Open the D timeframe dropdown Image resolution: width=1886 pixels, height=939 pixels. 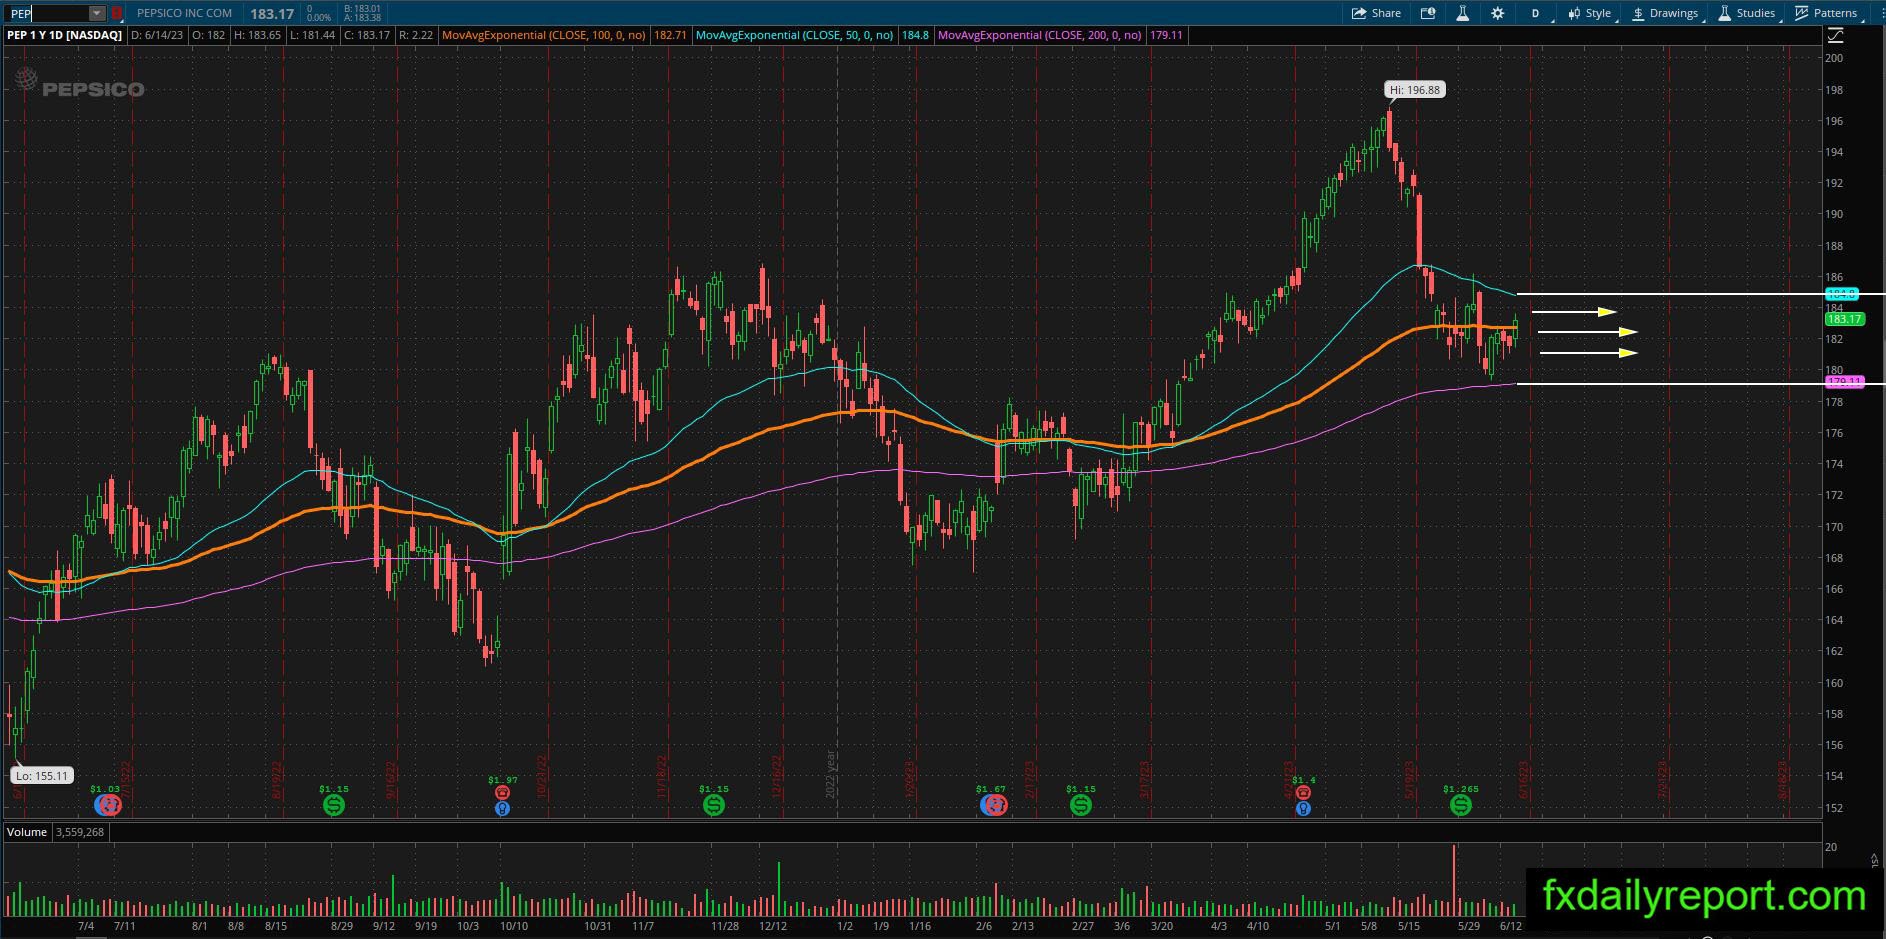point(1536,13)
